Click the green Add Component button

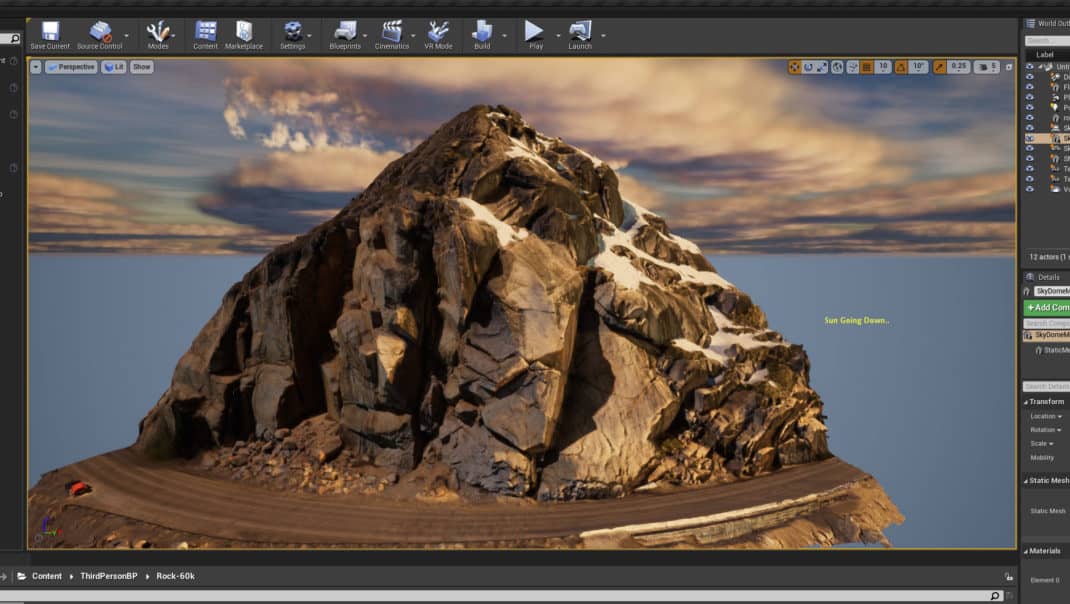[1046, 308]
